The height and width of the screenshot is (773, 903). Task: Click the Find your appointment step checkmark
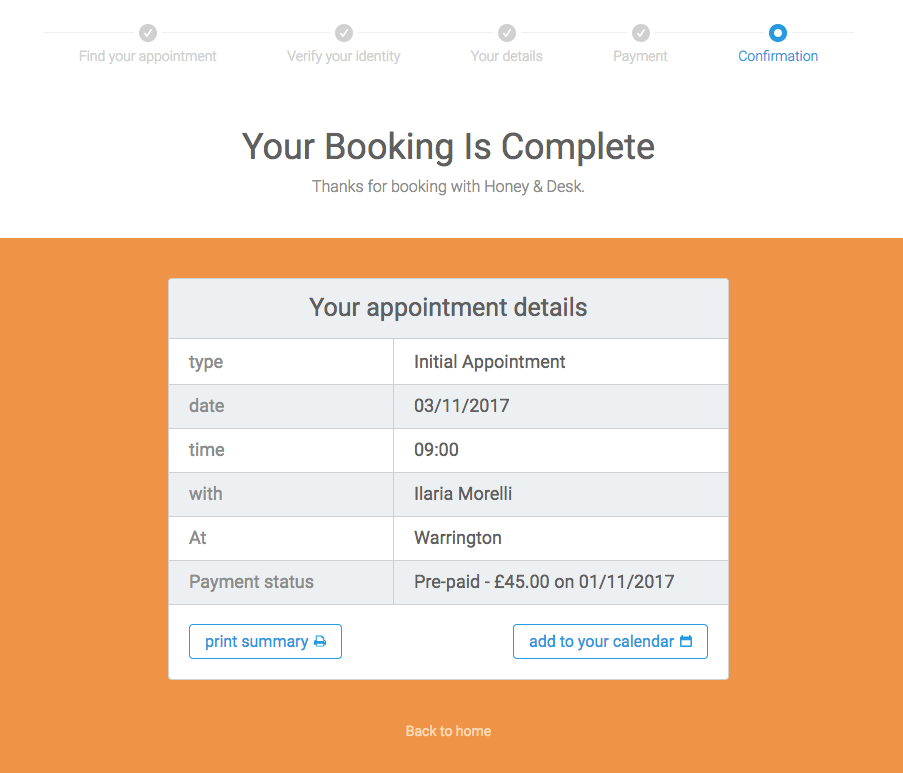pyautogui.click(x=148, y=33)
